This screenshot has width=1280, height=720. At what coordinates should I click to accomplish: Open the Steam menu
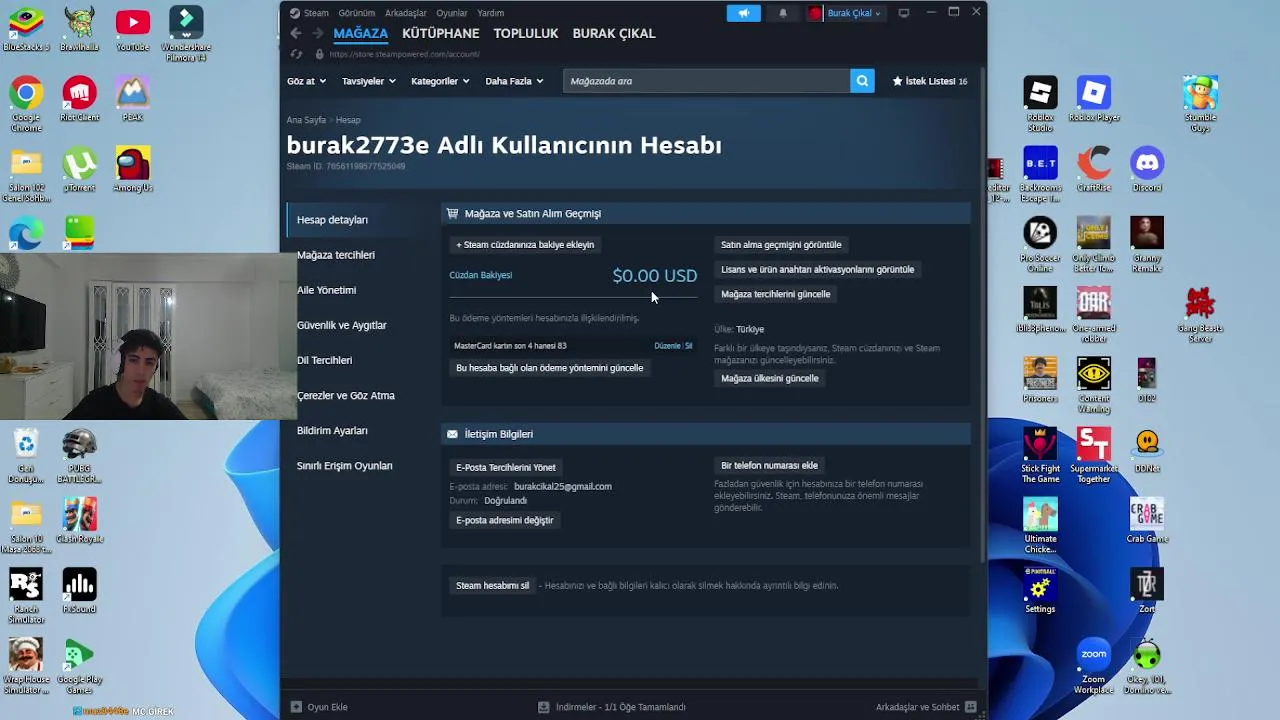coord(316,13)
